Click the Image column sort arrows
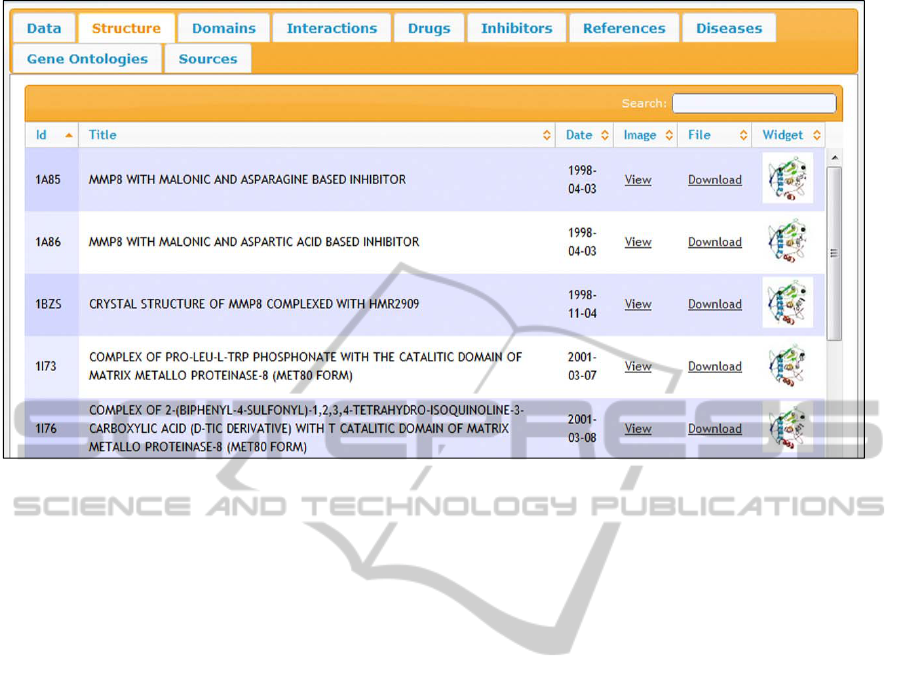This screenshot has height=690, width=901. click(669, 135)
